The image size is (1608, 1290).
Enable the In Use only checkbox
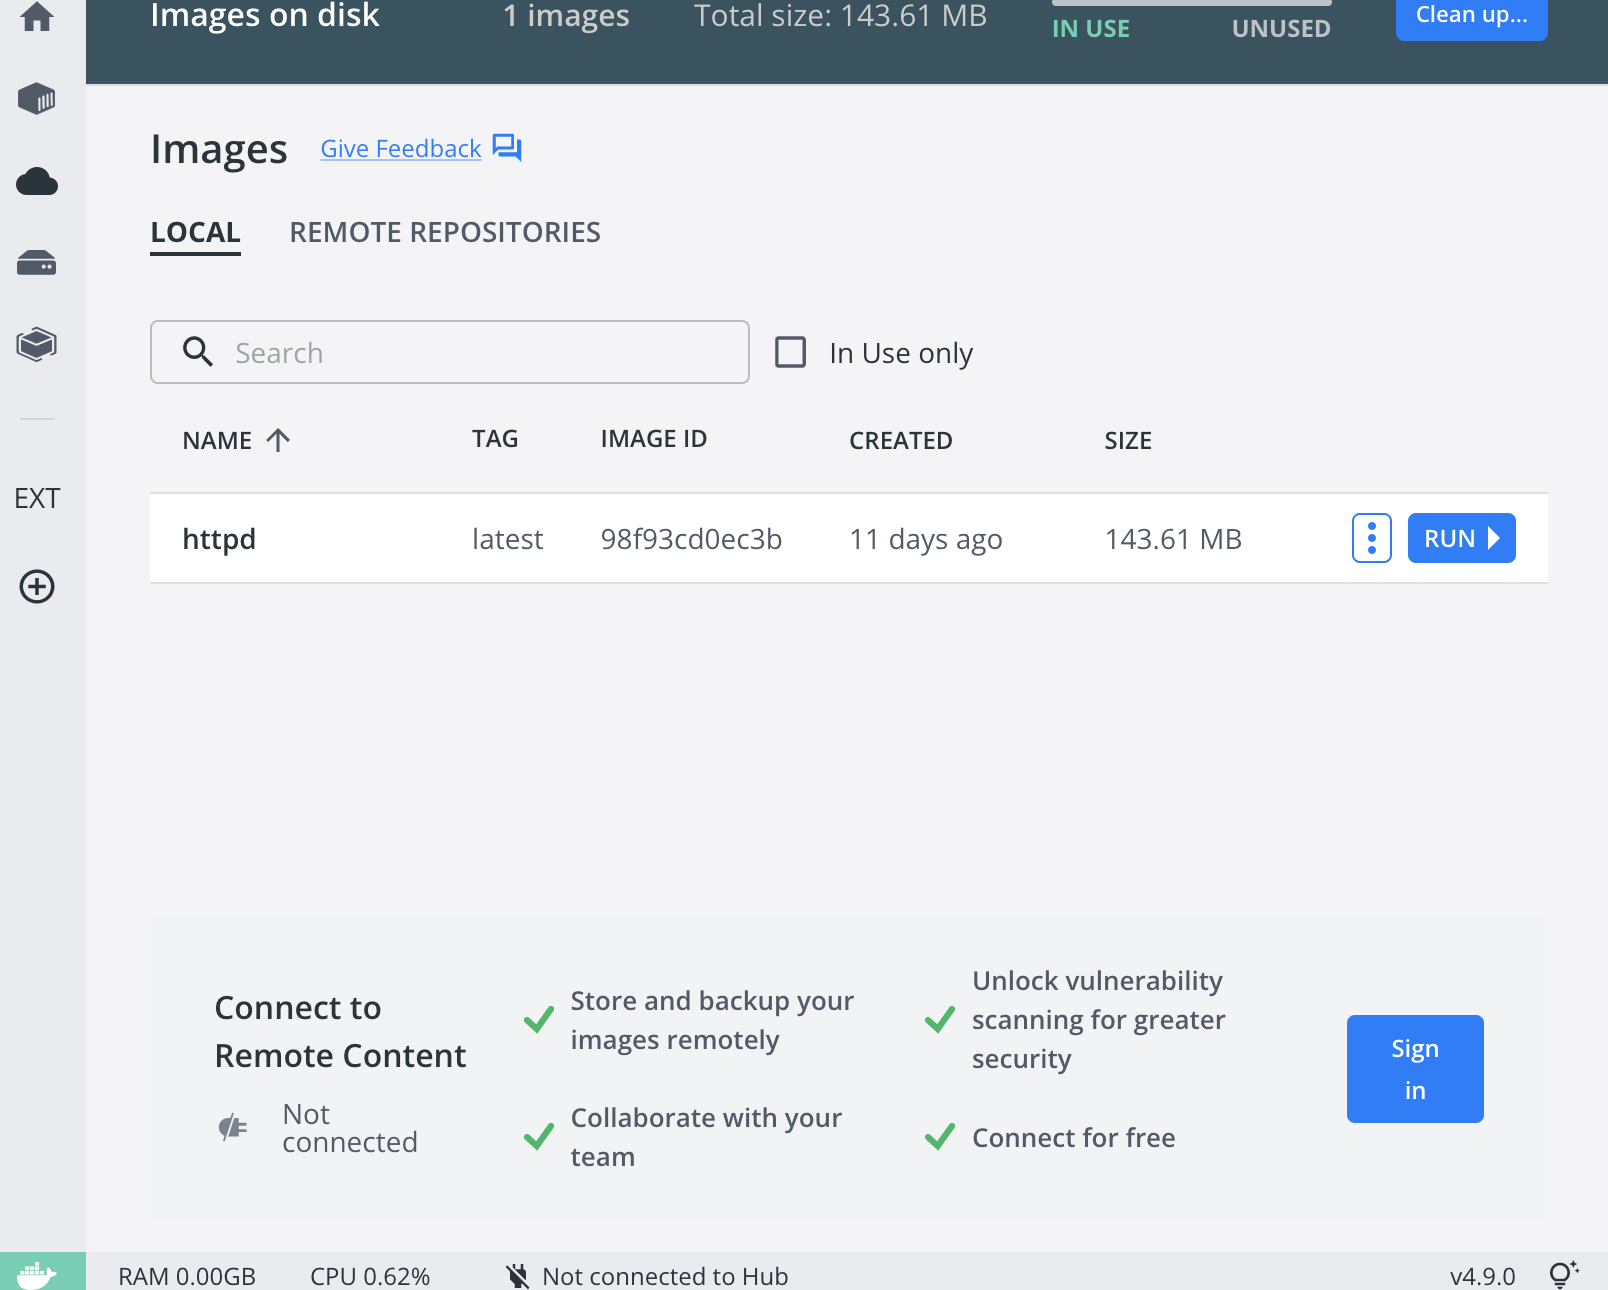point(791,352)
